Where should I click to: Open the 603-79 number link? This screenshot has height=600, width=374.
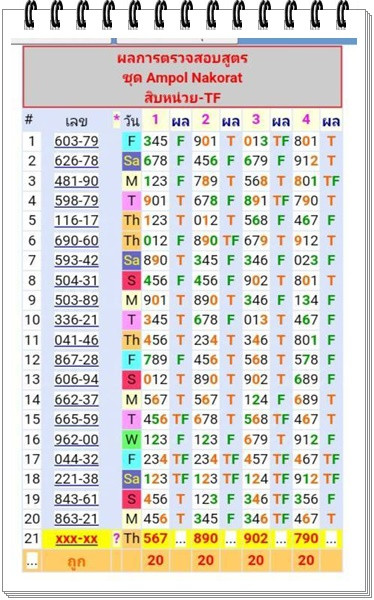[x=76, y=141]
